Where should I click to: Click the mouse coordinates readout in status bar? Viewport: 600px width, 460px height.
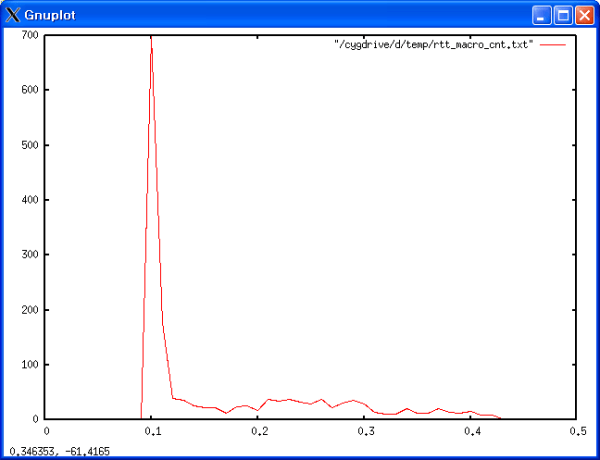[60, 452]
